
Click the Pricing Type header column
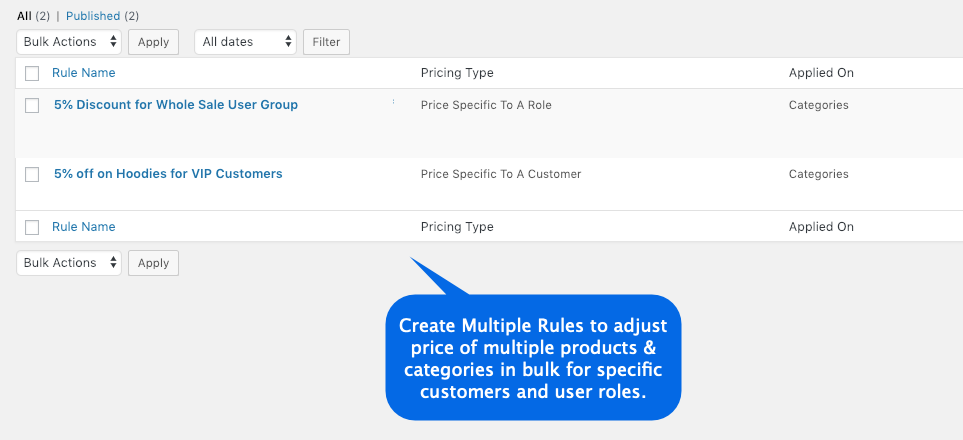457,73
